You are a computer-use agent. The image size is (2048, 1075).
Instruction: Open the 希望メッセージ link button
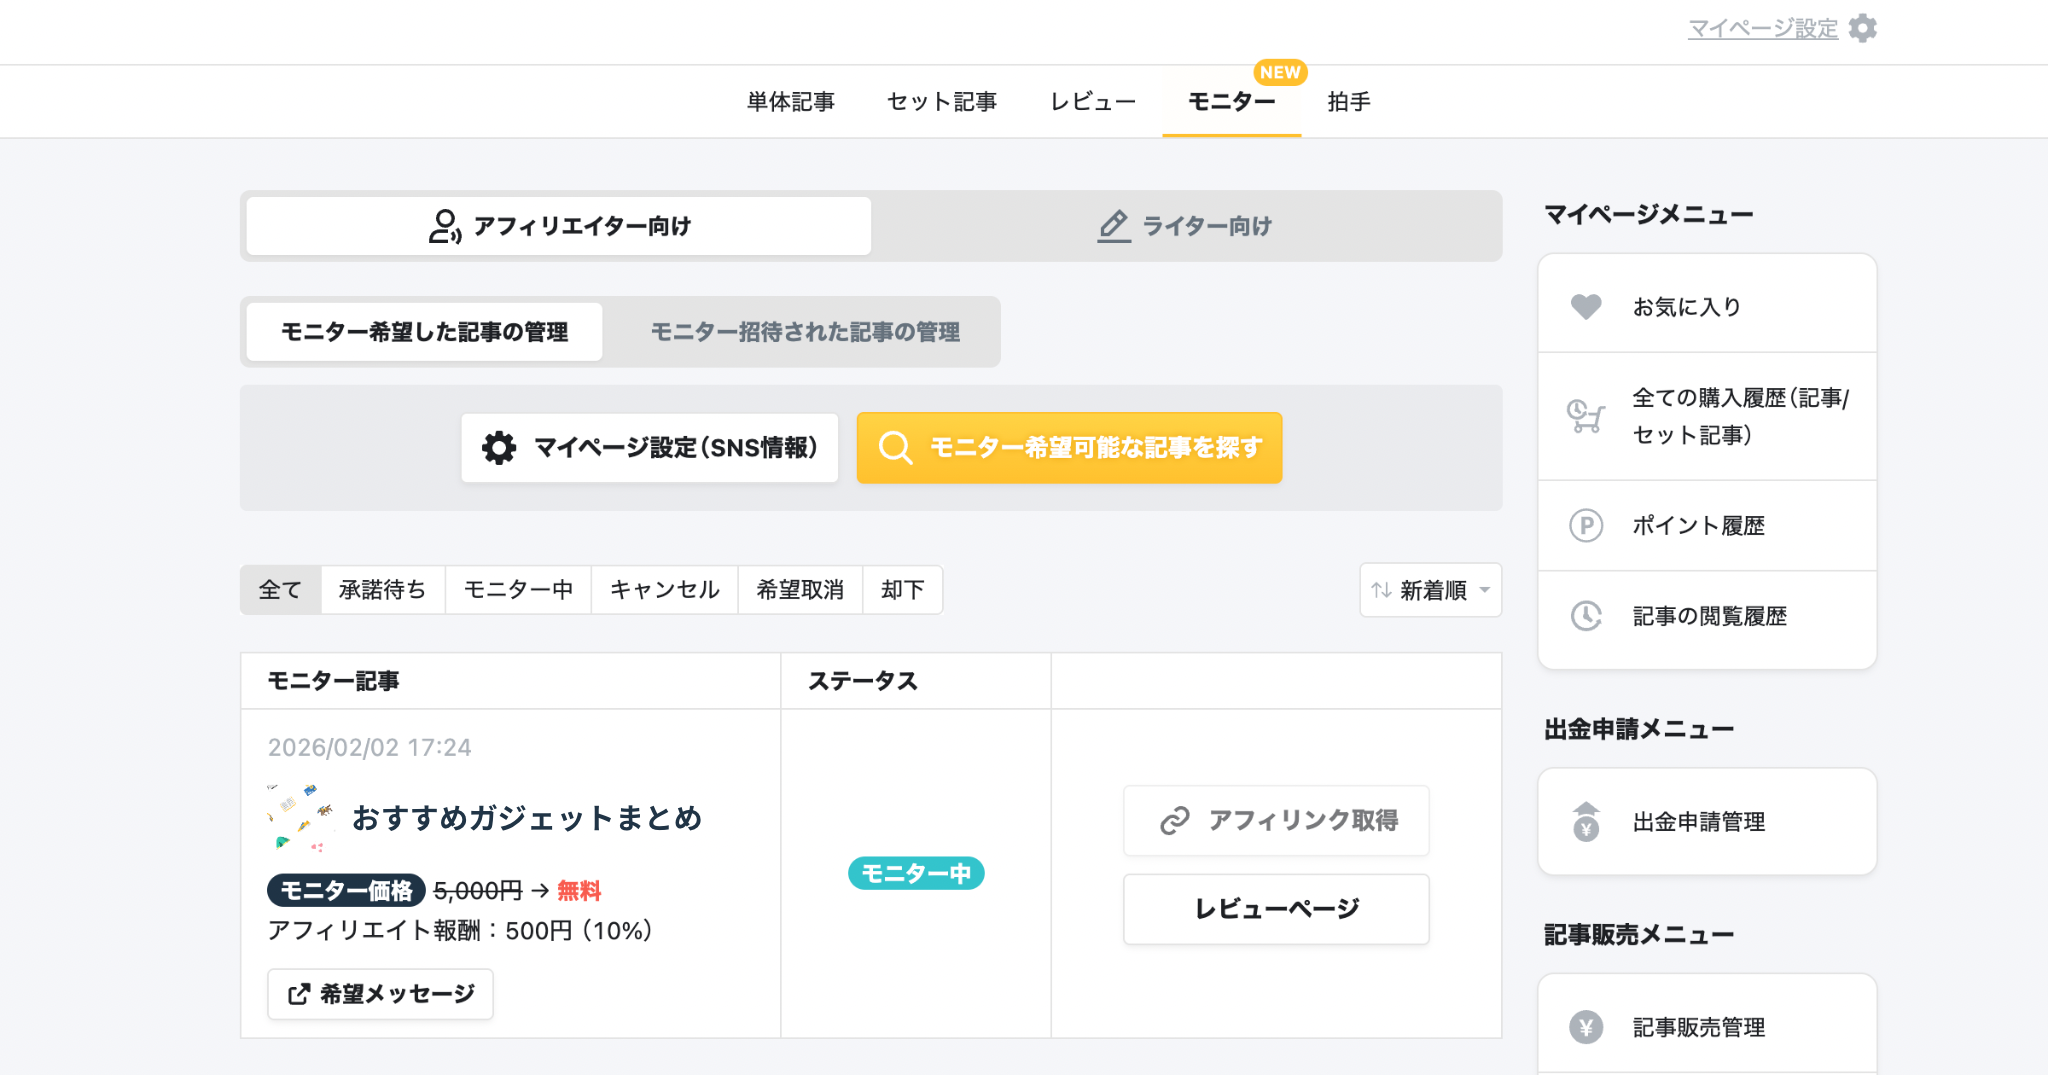380,994
